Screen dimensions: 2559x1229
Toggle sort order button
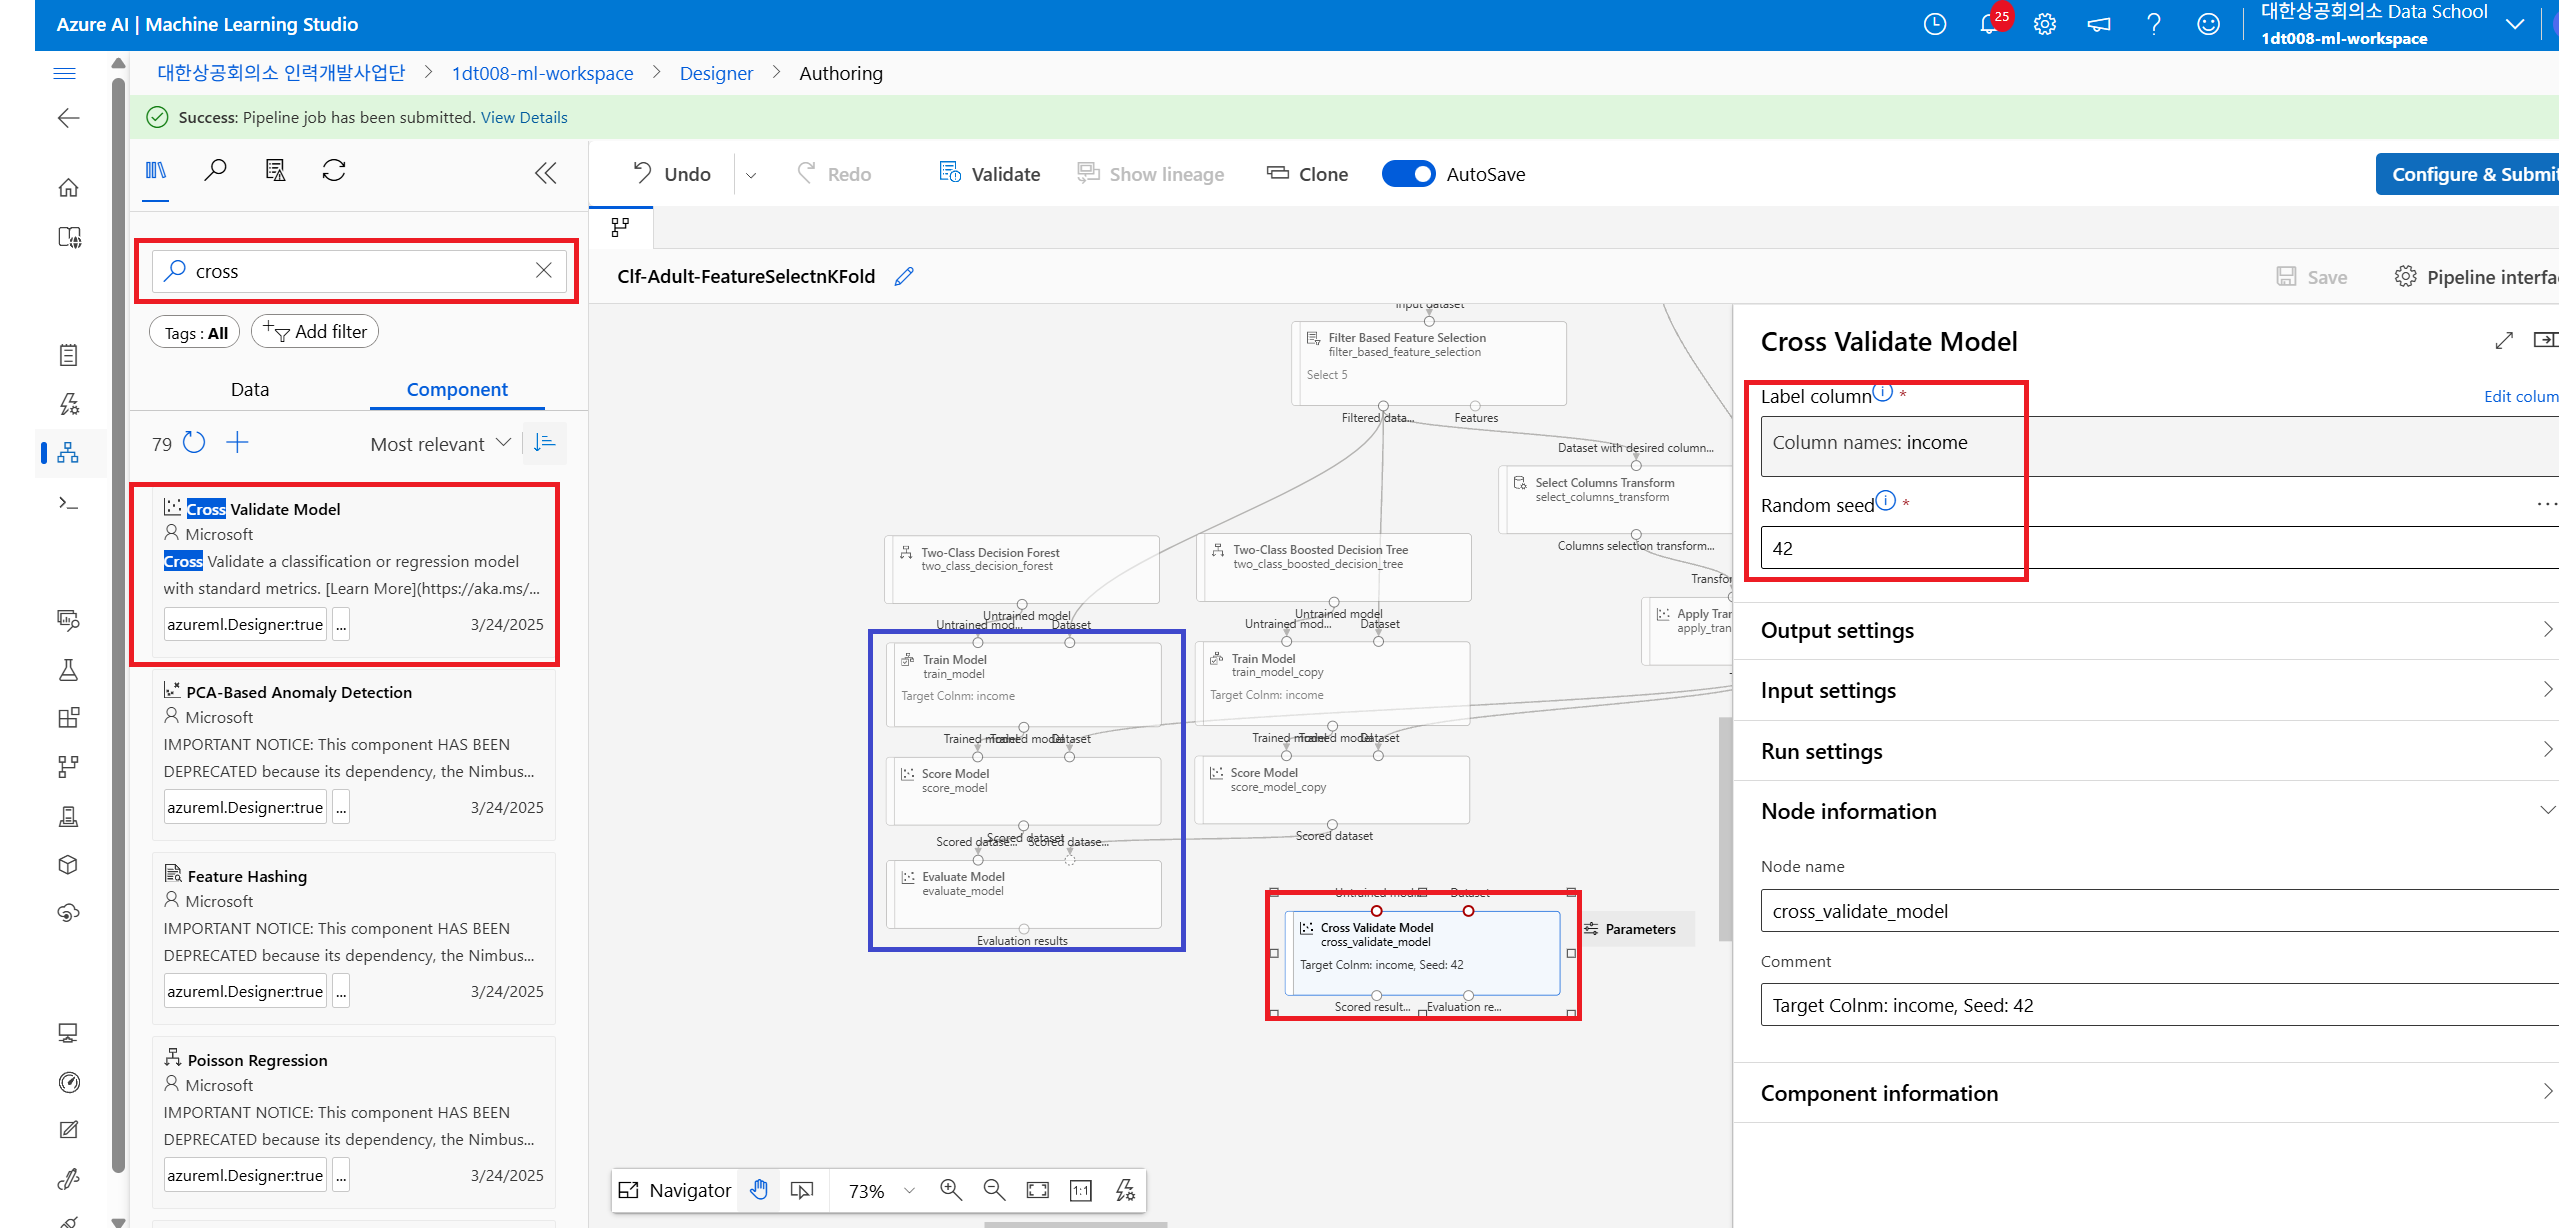pyautogui.click(x=544, y=443)
